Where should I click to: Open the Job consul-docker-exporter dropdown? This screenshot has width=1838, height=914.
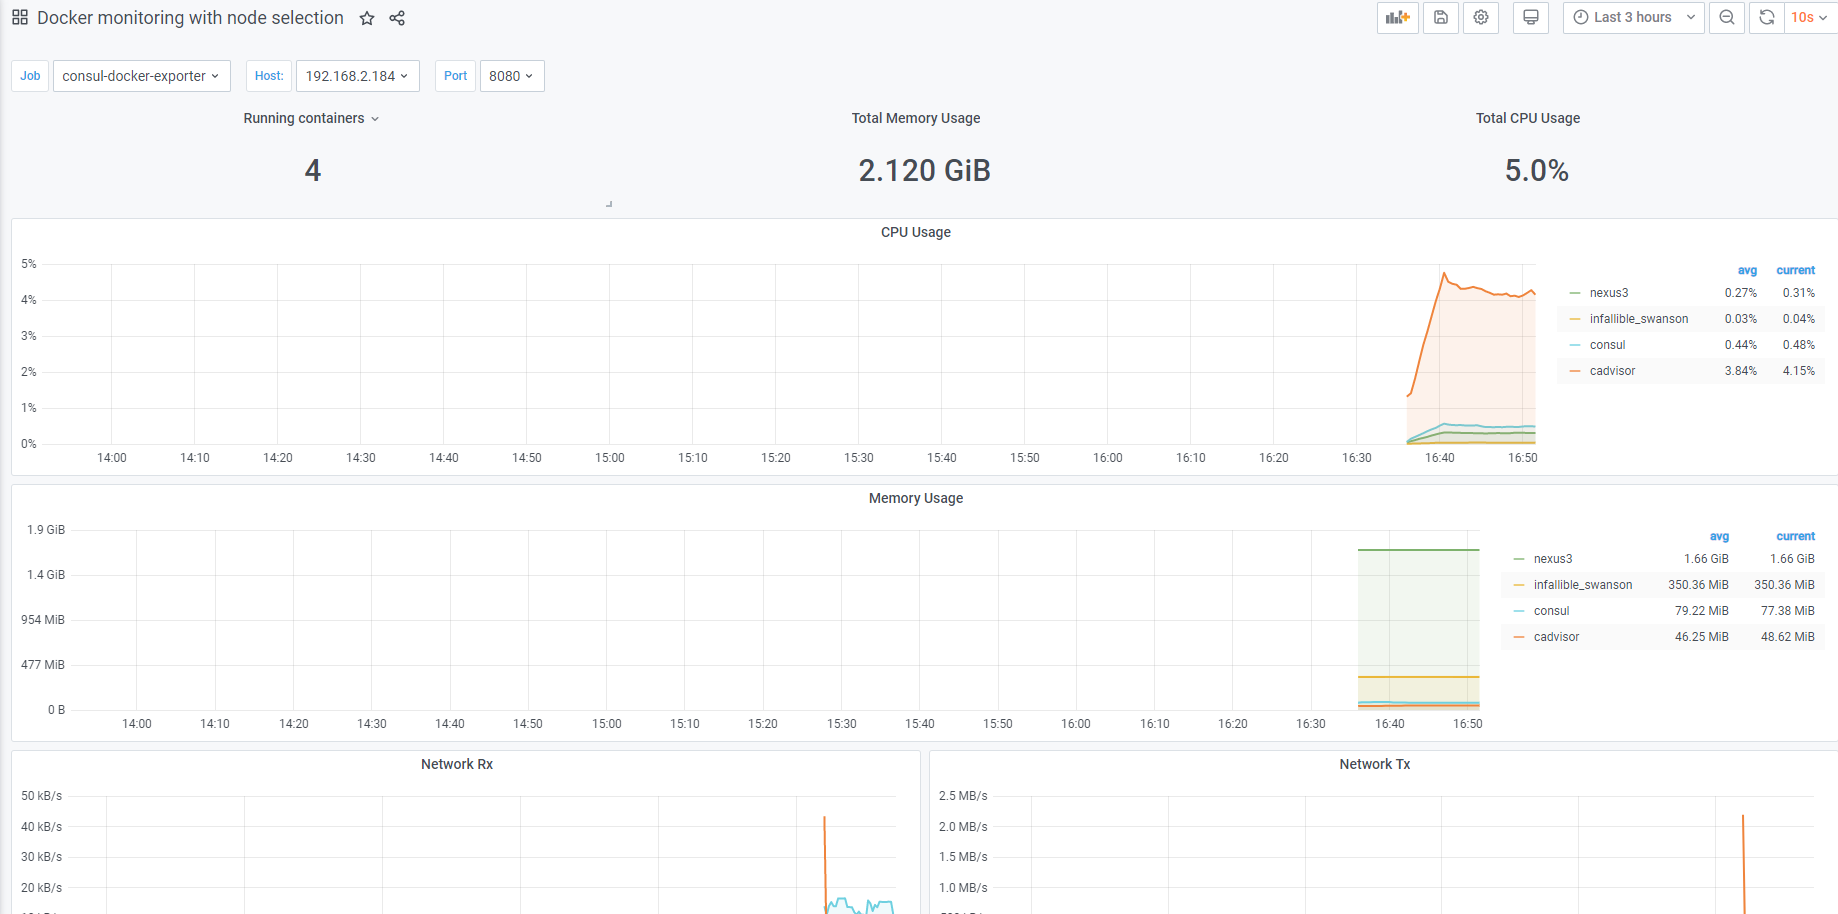(141, 76)
